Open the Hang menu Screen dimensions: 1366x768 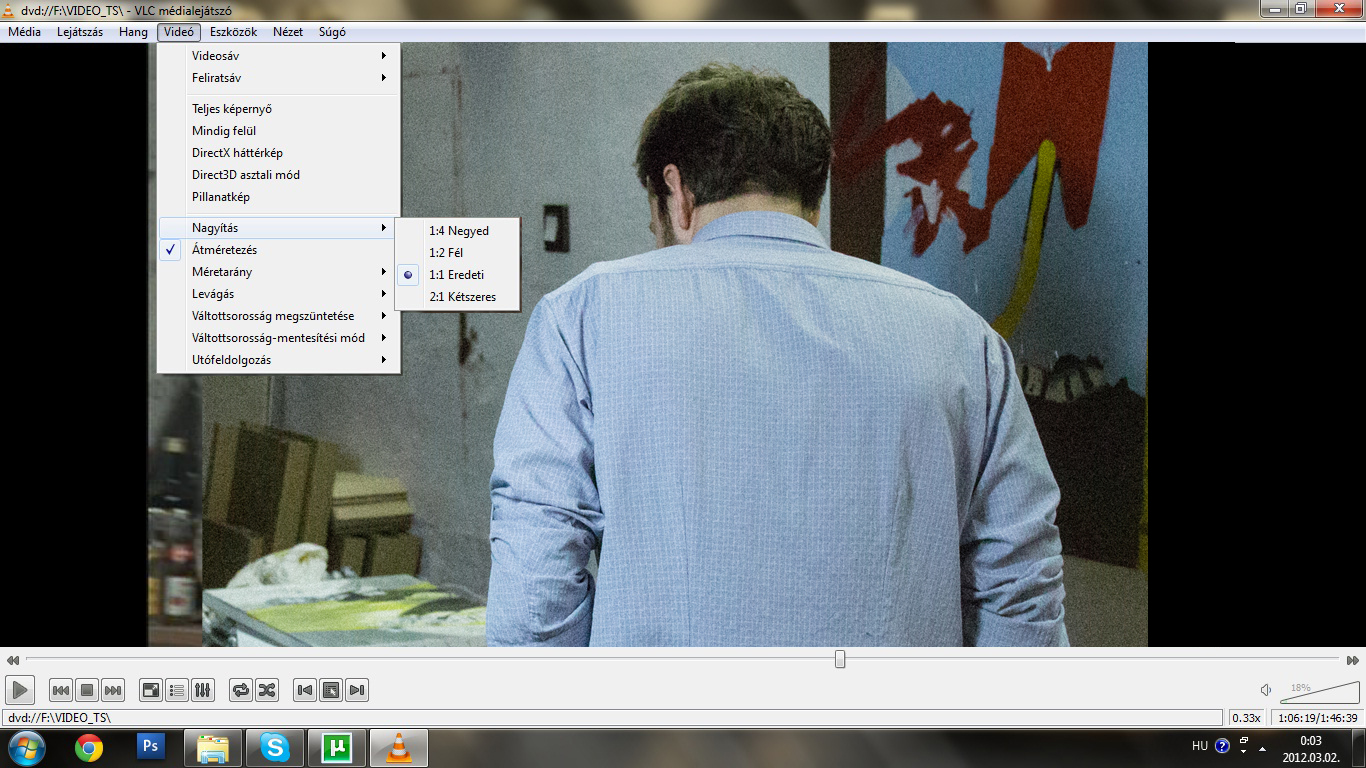133,32
